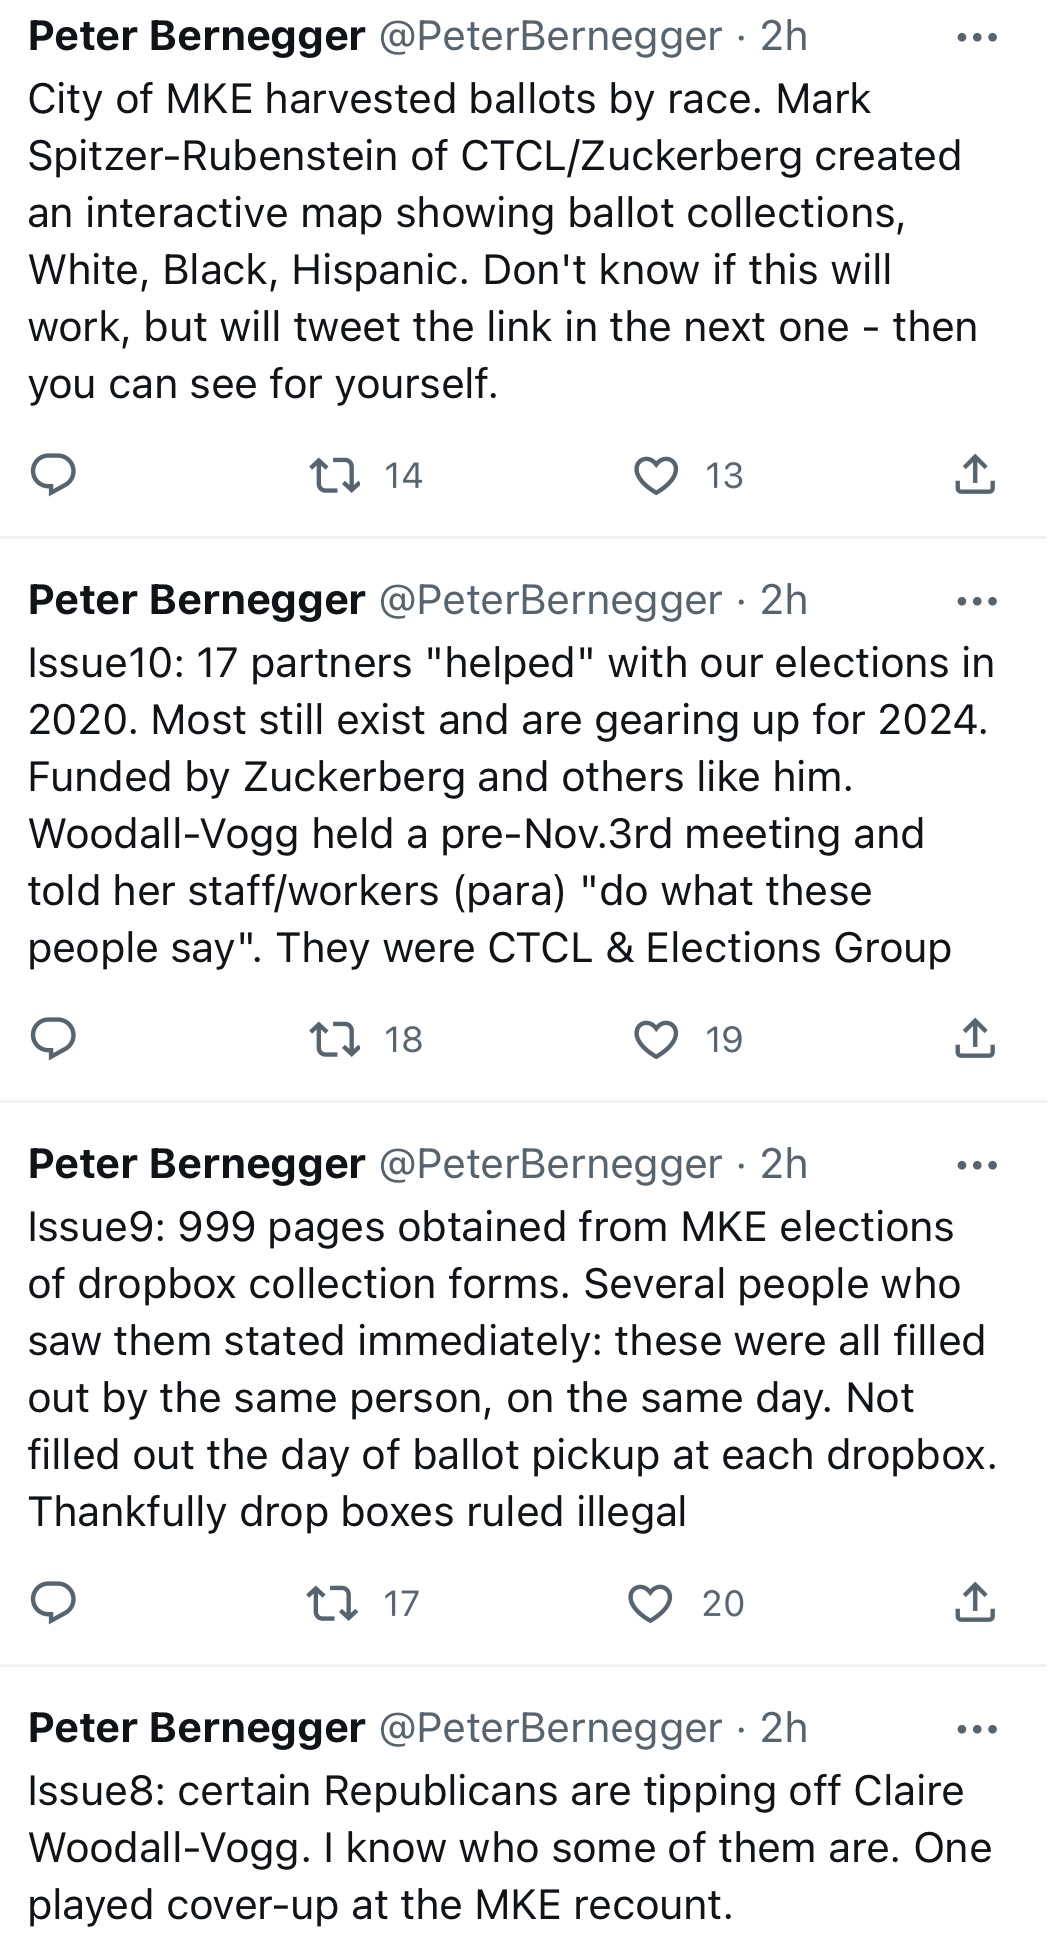Retweet the Issue10 tweet with 18 retweets
This screenshot has width=1049, height=1943.
(335, 1039)
